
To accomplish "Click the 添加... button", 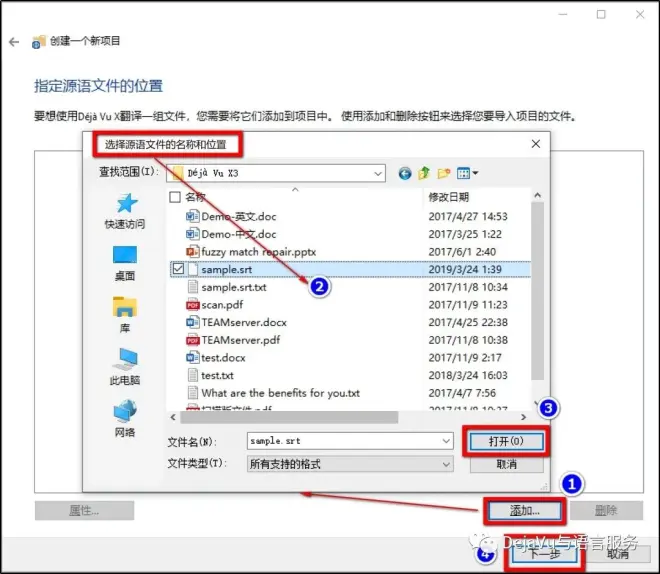I will point(524,511).
